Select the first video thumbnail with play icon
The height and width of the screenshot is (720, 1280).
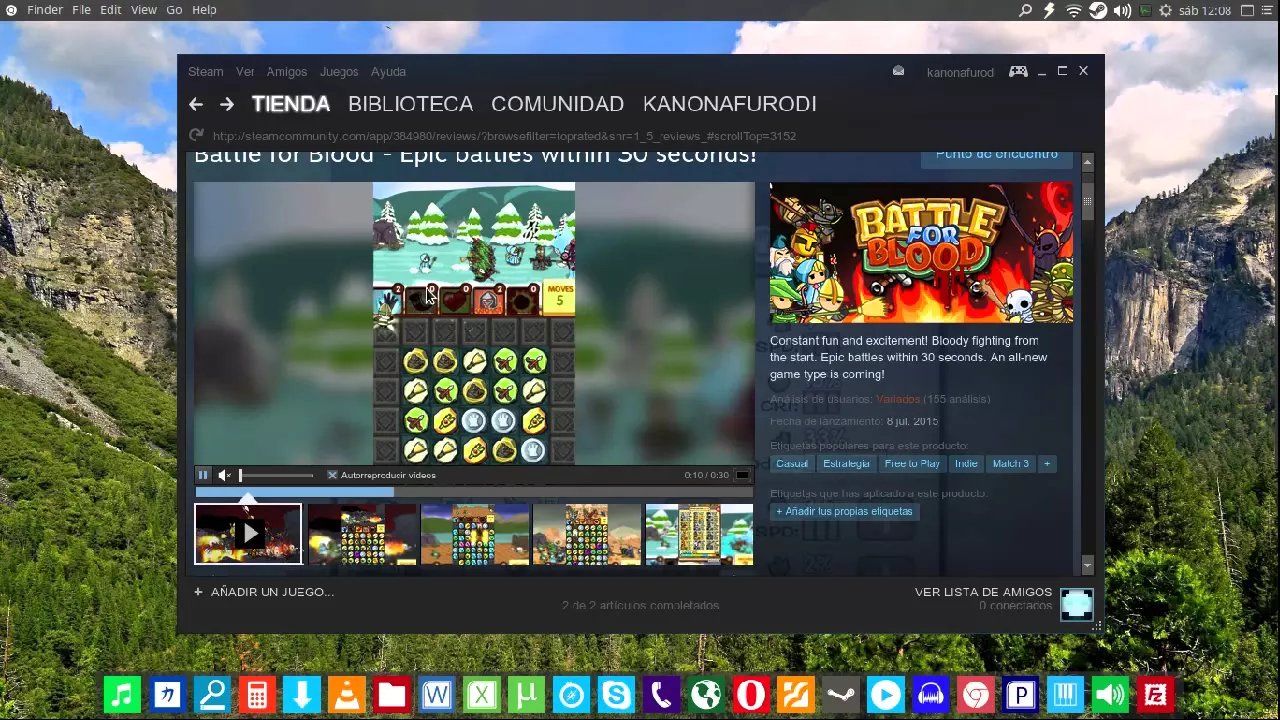click(248, 534)
